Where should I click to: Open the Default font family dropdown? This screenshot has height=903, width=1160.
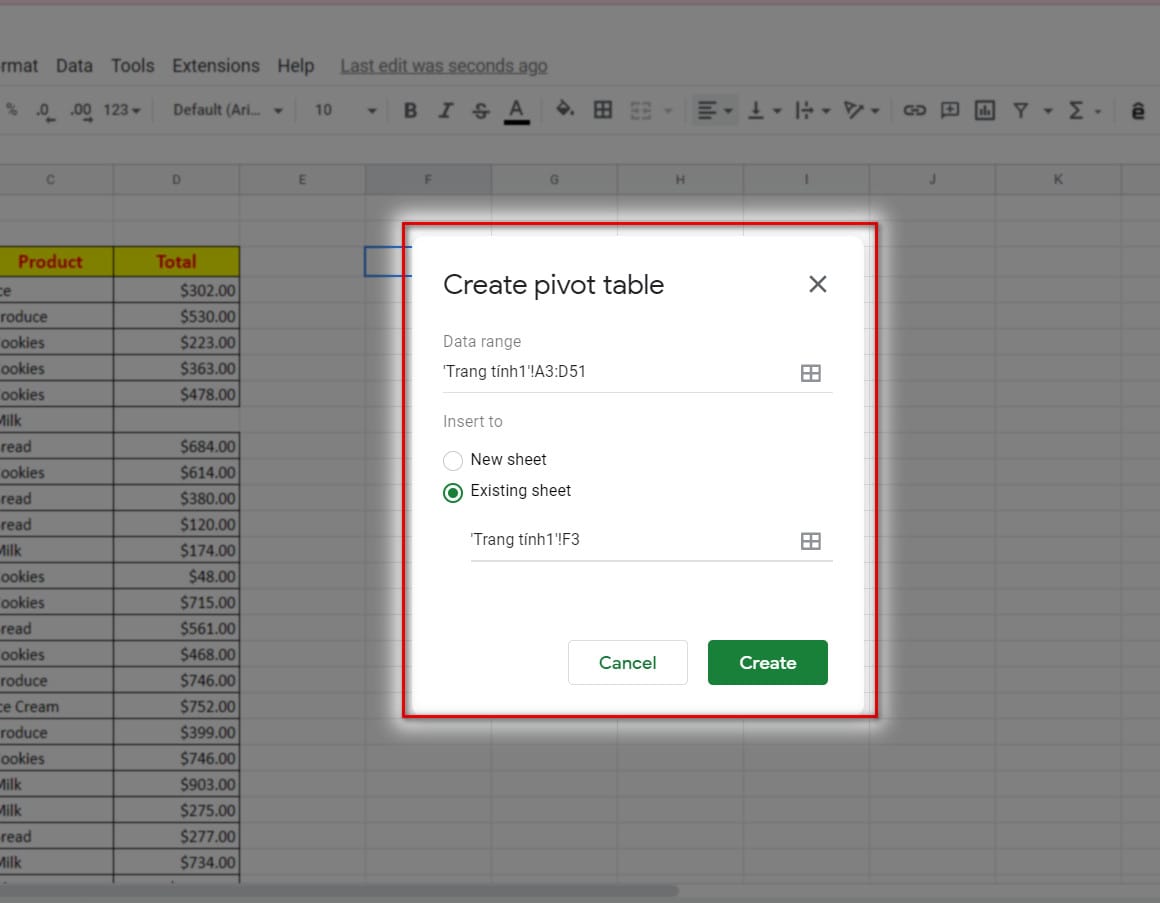pyautogui.click(x=225, y=110)
